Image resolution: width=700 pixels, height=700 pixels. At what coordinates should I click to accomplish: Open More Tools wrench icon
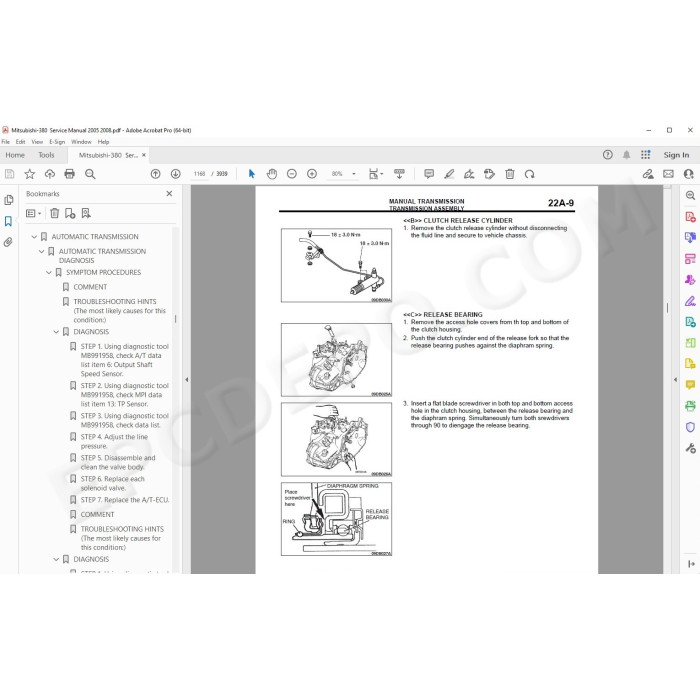coord(690,448)
